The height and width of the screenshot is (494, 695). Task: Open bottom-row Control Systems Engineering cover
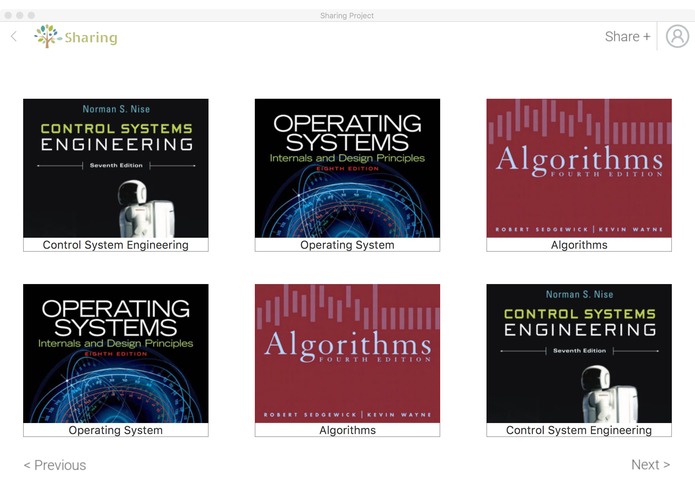pos(579,354)
